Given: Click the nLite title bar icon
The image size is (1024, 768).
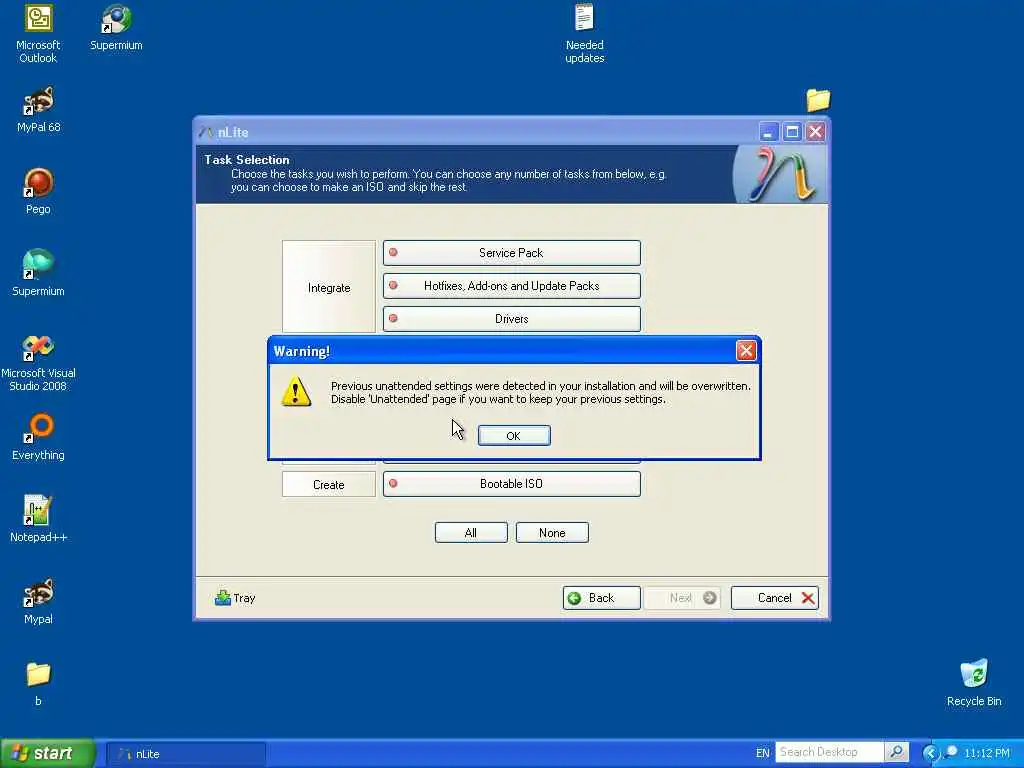Looking at the screenshot, I should 206,132.
